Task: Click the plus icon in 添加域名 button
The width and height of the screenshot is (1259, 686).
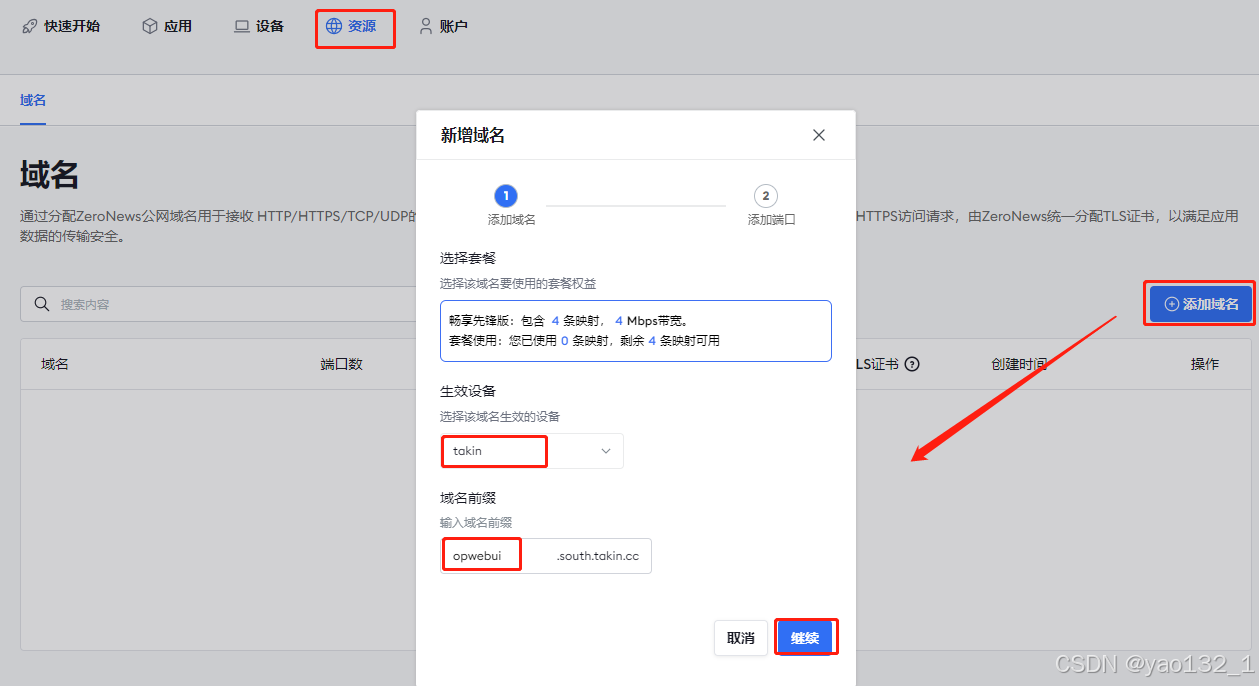Action: pyautogui.click(x=1172, y=304)
